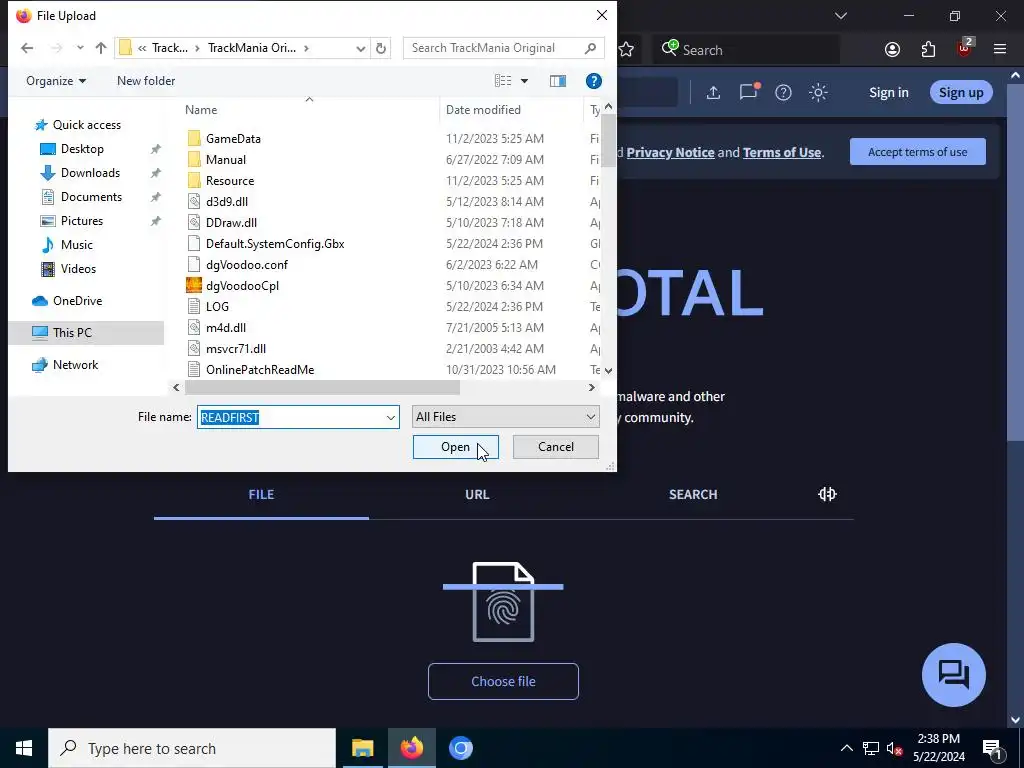Click the Windows Start button
1024x768 pixels.
(24, 748)
